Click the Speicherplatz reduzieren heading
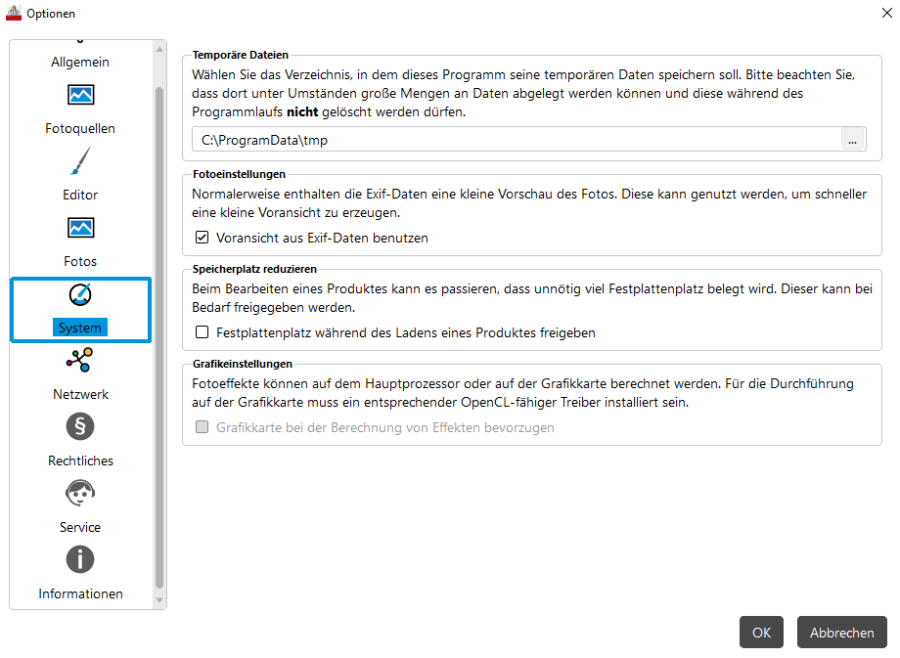 coord(254,269)
